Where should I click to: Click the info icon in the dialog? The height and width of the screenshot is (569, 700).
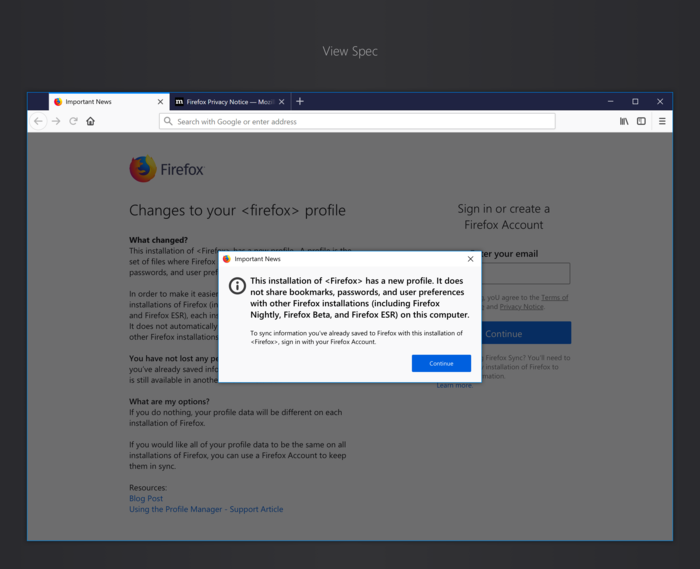237,286
